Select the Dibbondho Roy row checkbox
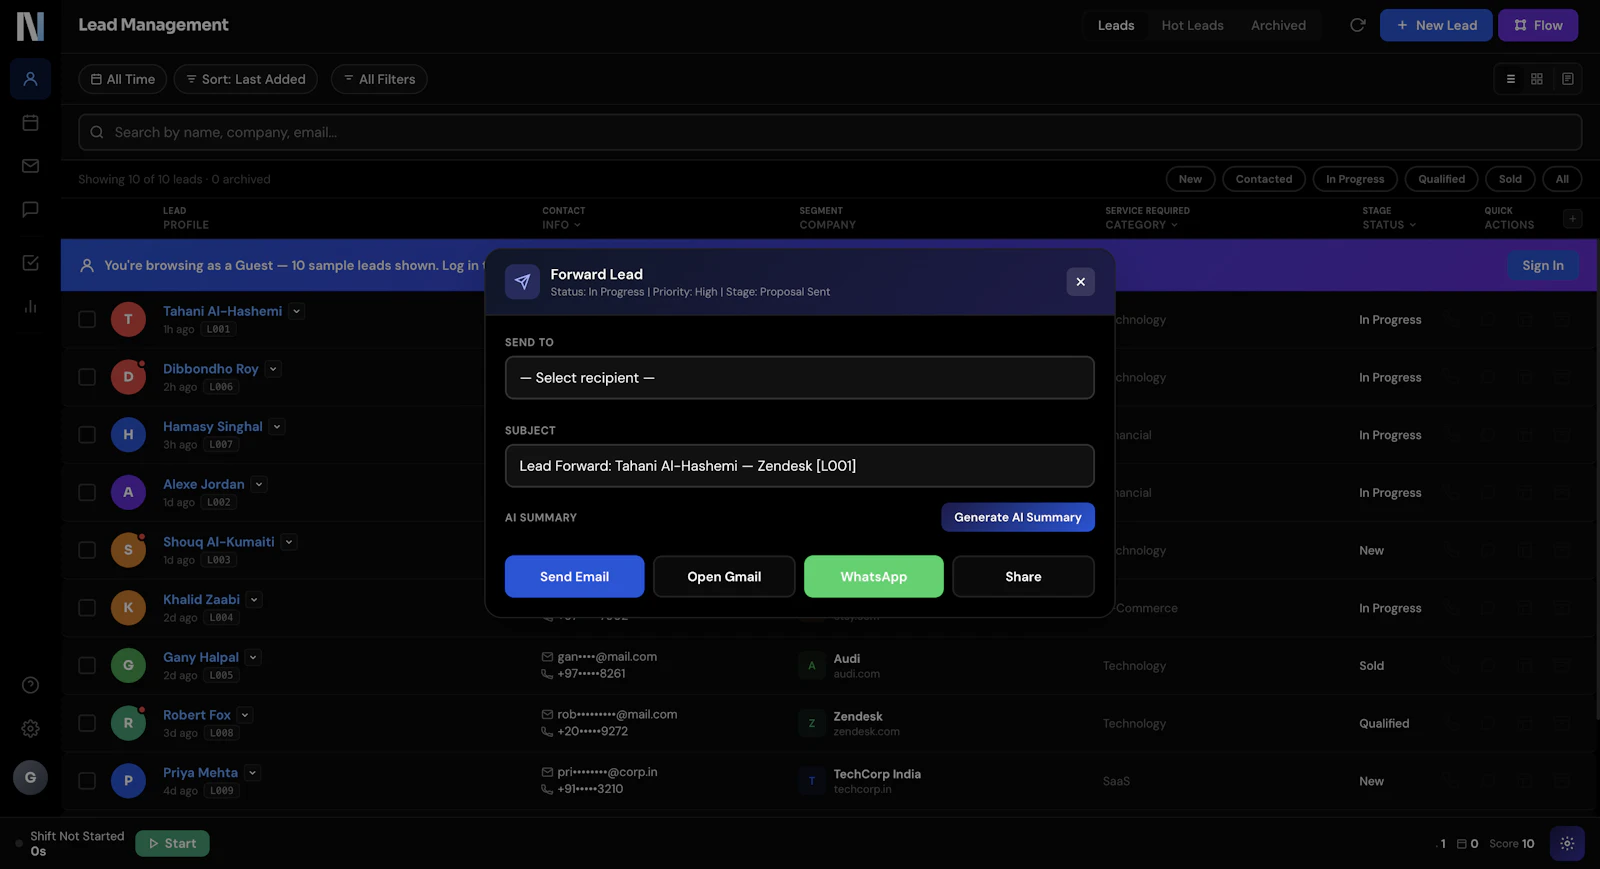Screen dimensions: 1600x869 point(87,377)
